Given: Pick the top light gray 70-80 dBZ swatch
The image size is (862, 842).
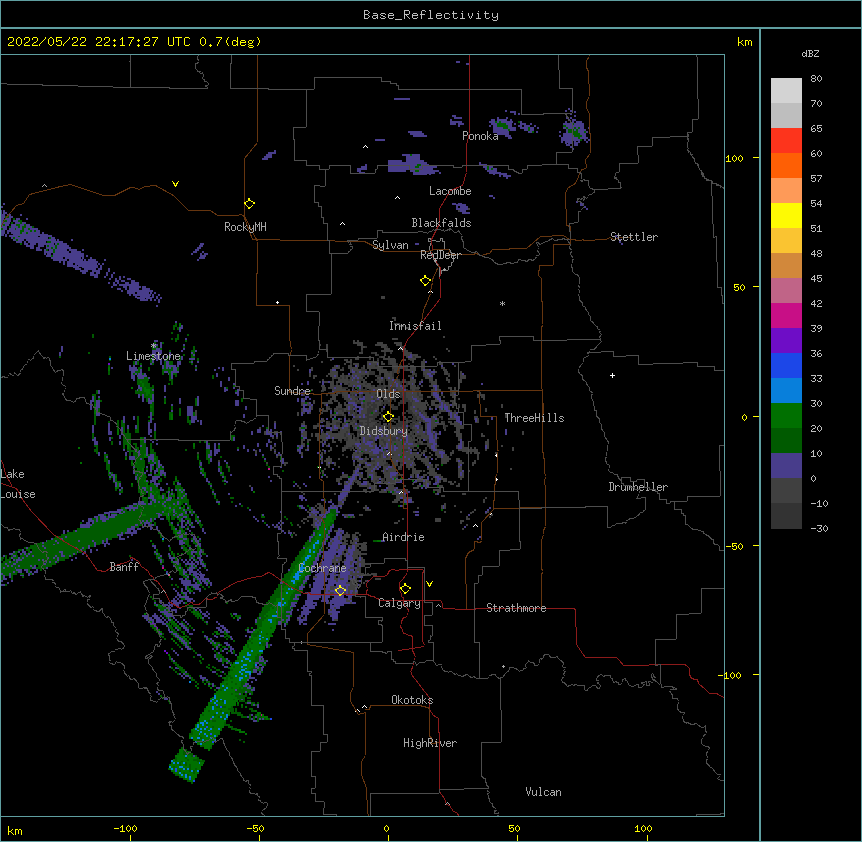Looking at the screenshot, I should [x=786, y=90].
